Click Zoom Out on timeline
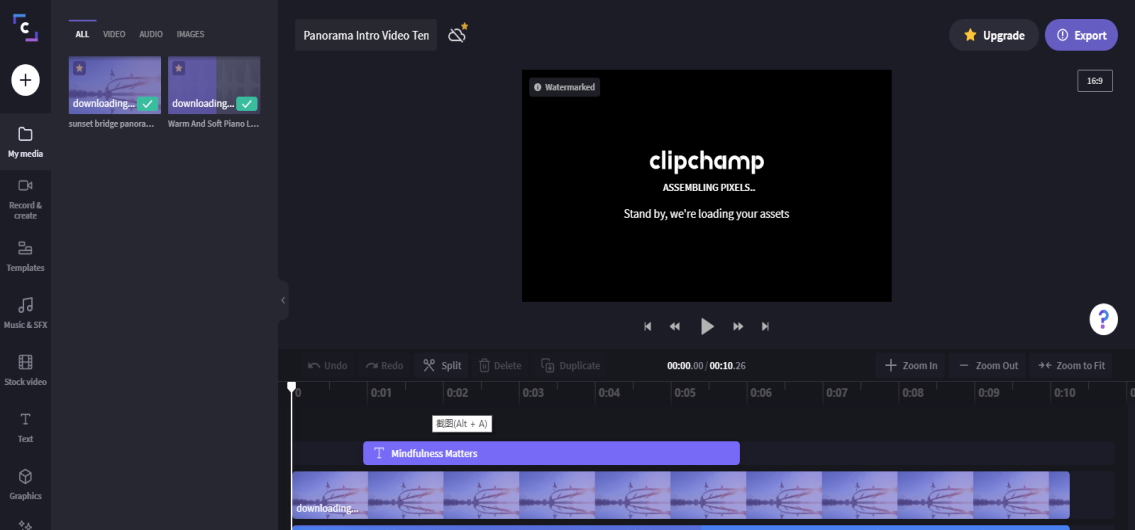The image size is (1135, 530). coord(988,366)
